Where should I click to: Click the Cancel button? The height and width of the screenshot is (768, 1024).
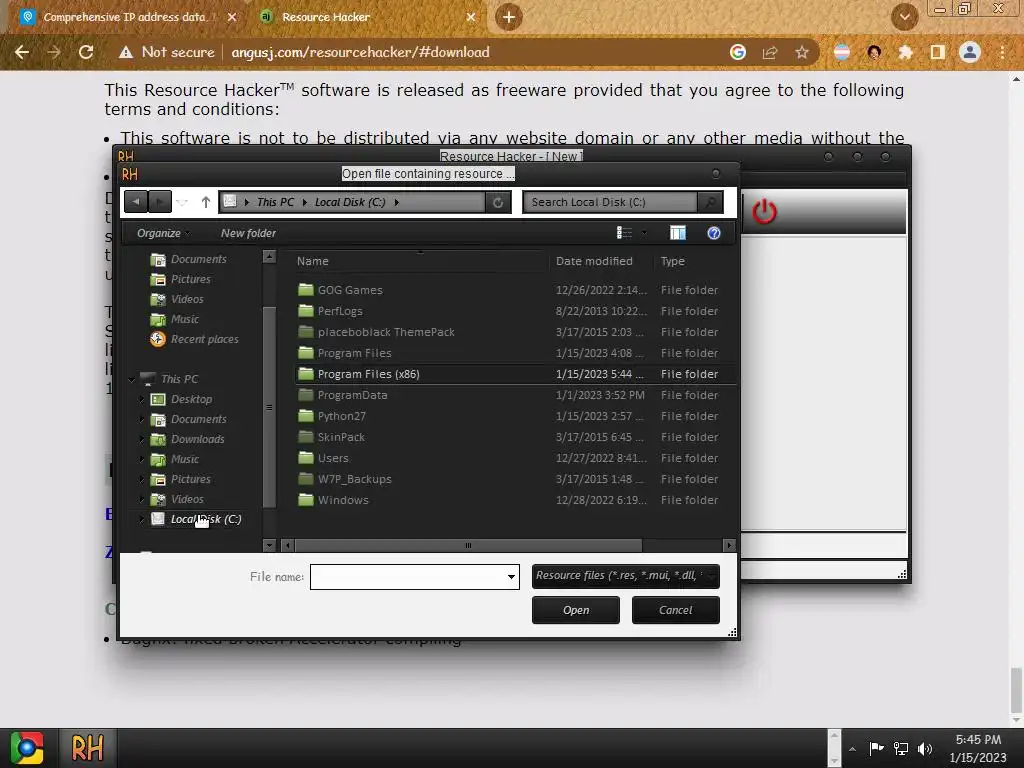[x=675, y=610]
